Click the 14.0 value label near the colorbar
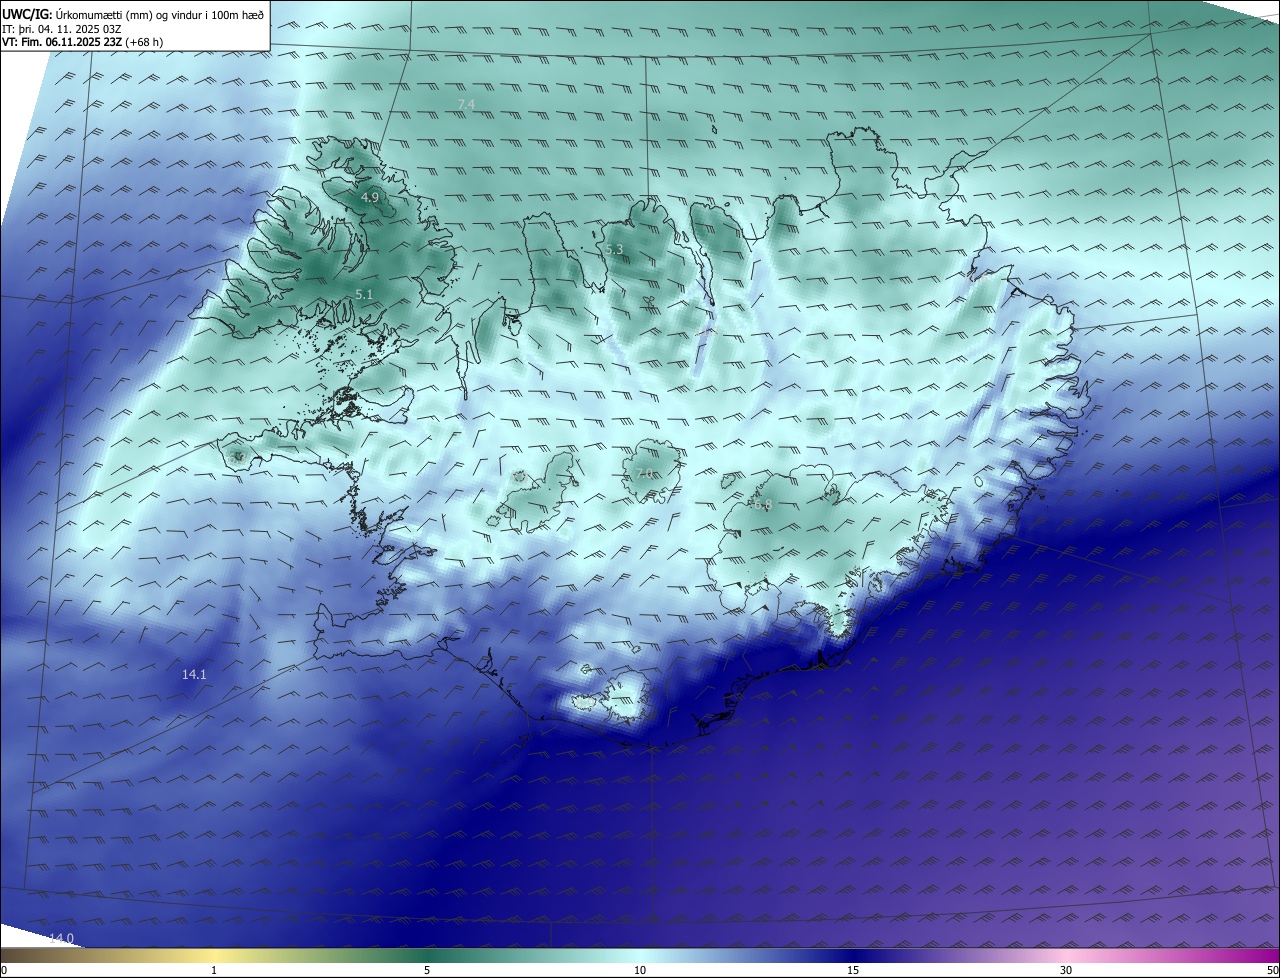The height and width of the screenshot is (978, 1280). [x=61, y=938]
